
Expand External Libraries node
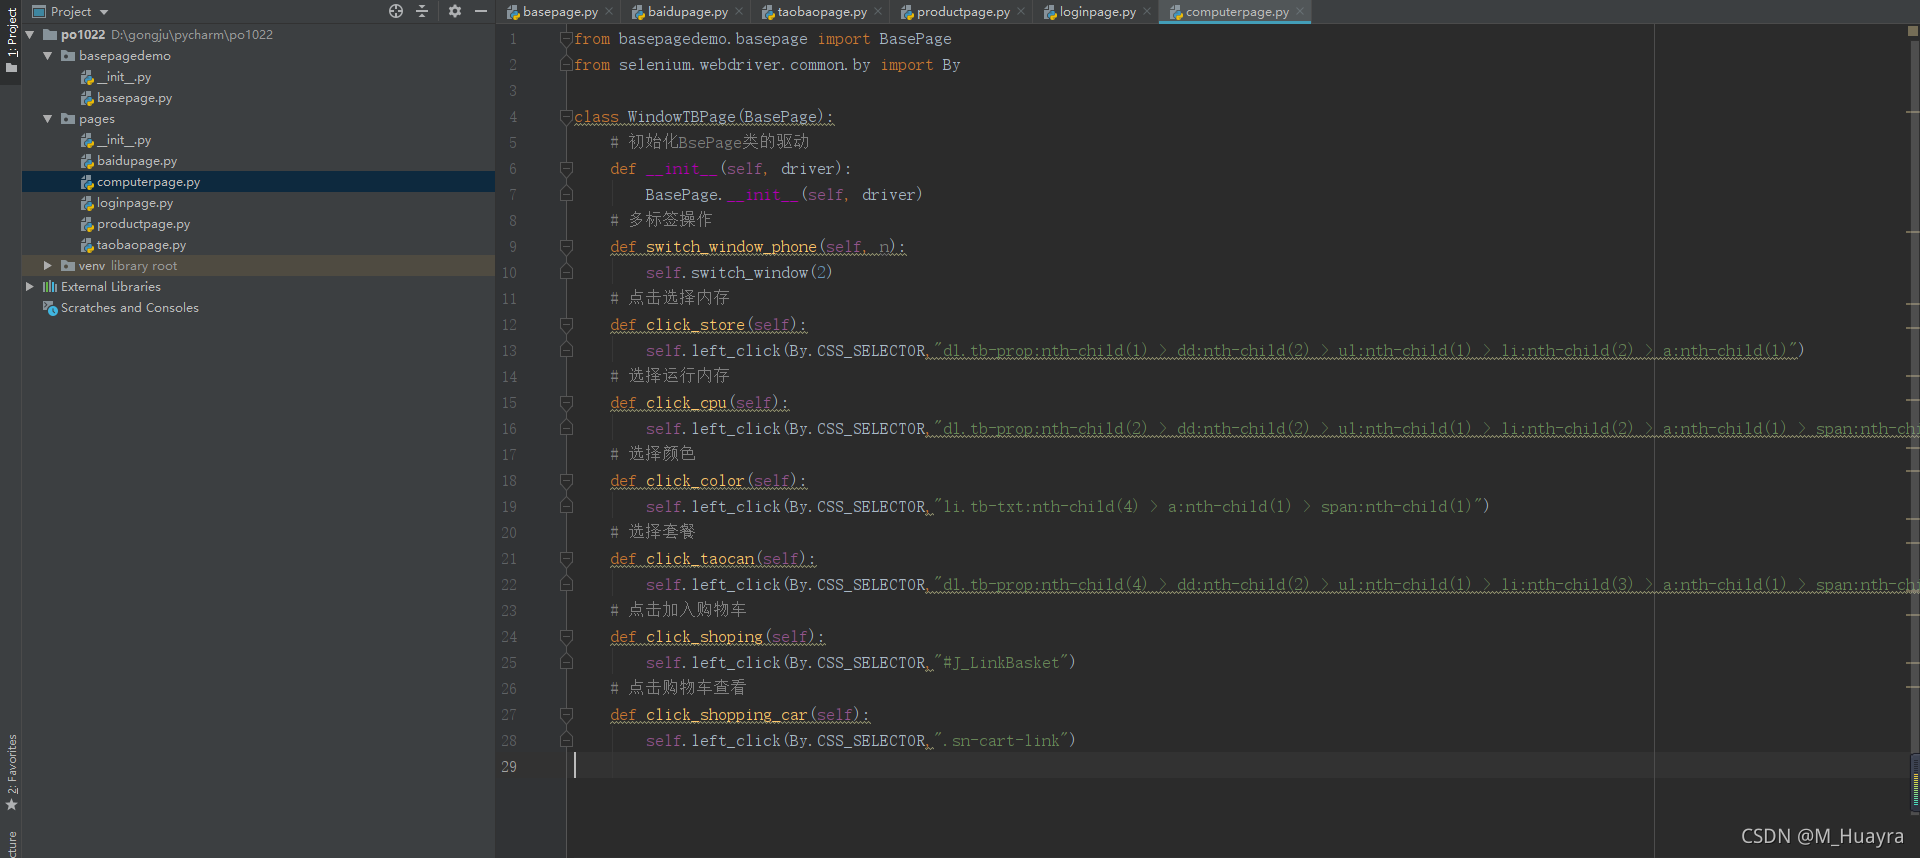tap(30, 286)
